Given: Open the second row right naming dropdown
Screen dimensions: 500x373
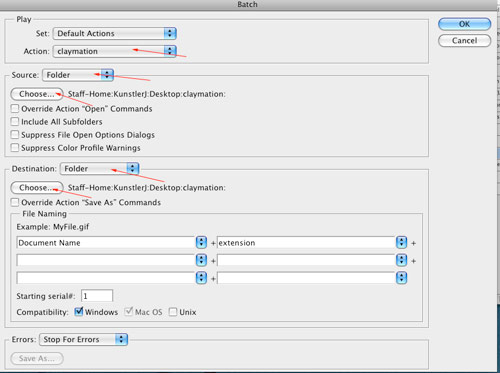Looking at the screenshot, I should 401,260.
